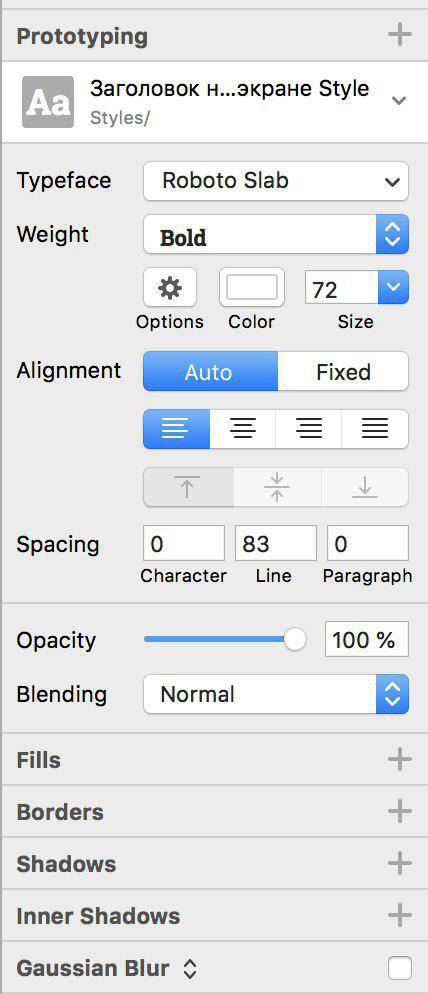Align text vertically to top
This screenshot has width=428, height=994.
[x=188, y=487]
